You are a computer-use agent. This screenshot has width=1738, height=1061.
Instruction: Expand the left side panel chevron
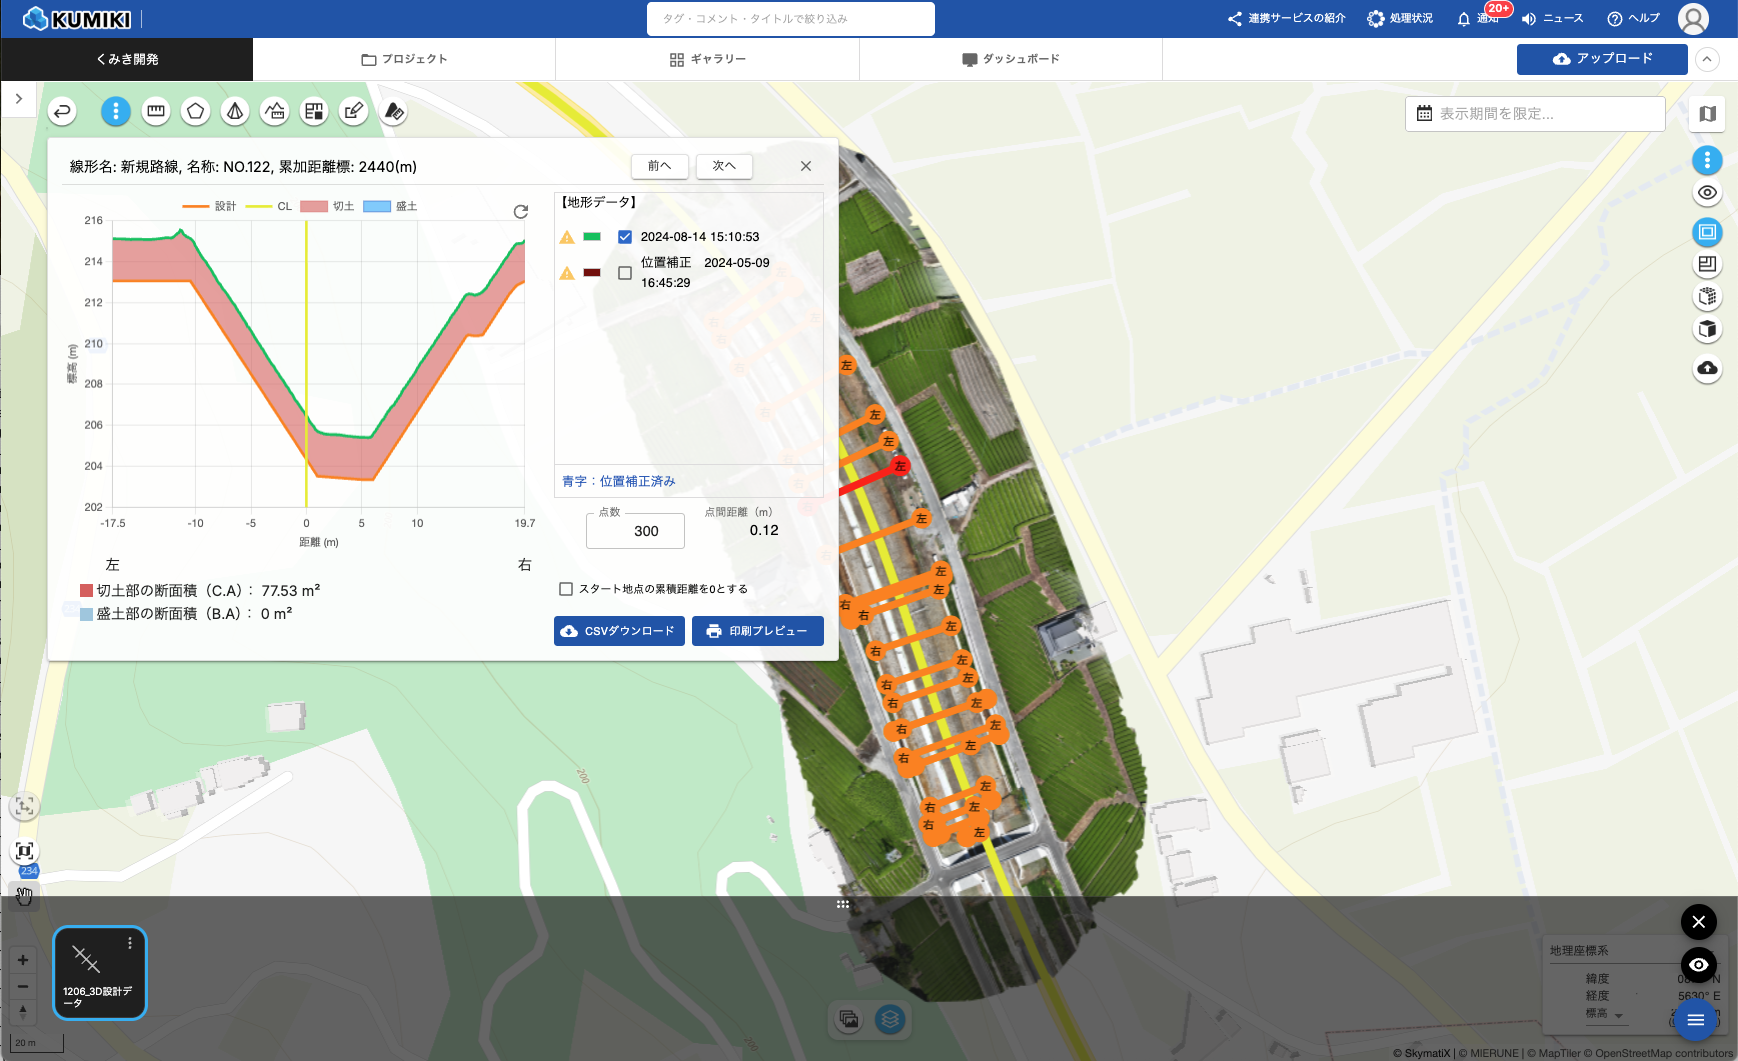point(19,99)
